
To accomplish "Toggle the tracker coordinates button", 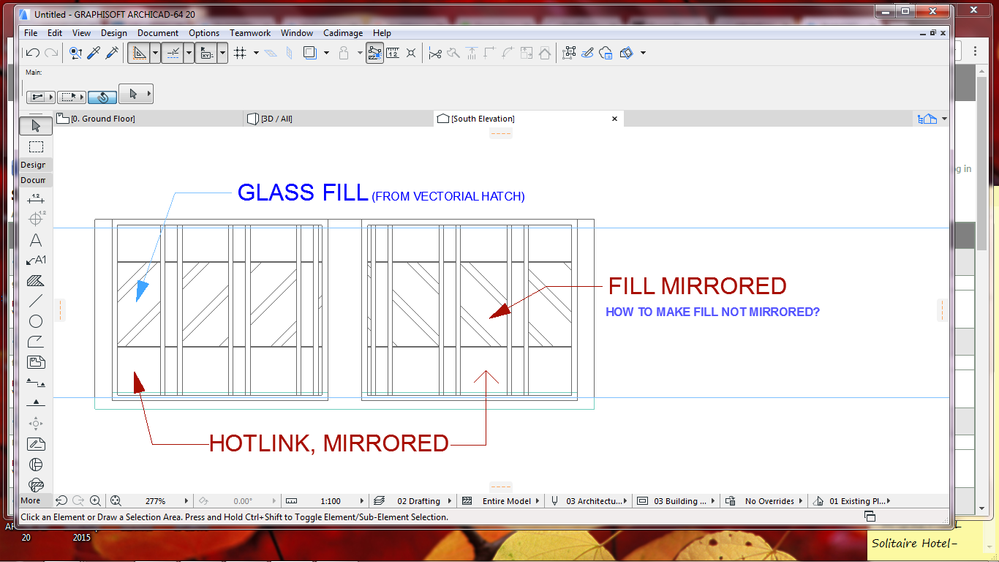I will 206,53.
